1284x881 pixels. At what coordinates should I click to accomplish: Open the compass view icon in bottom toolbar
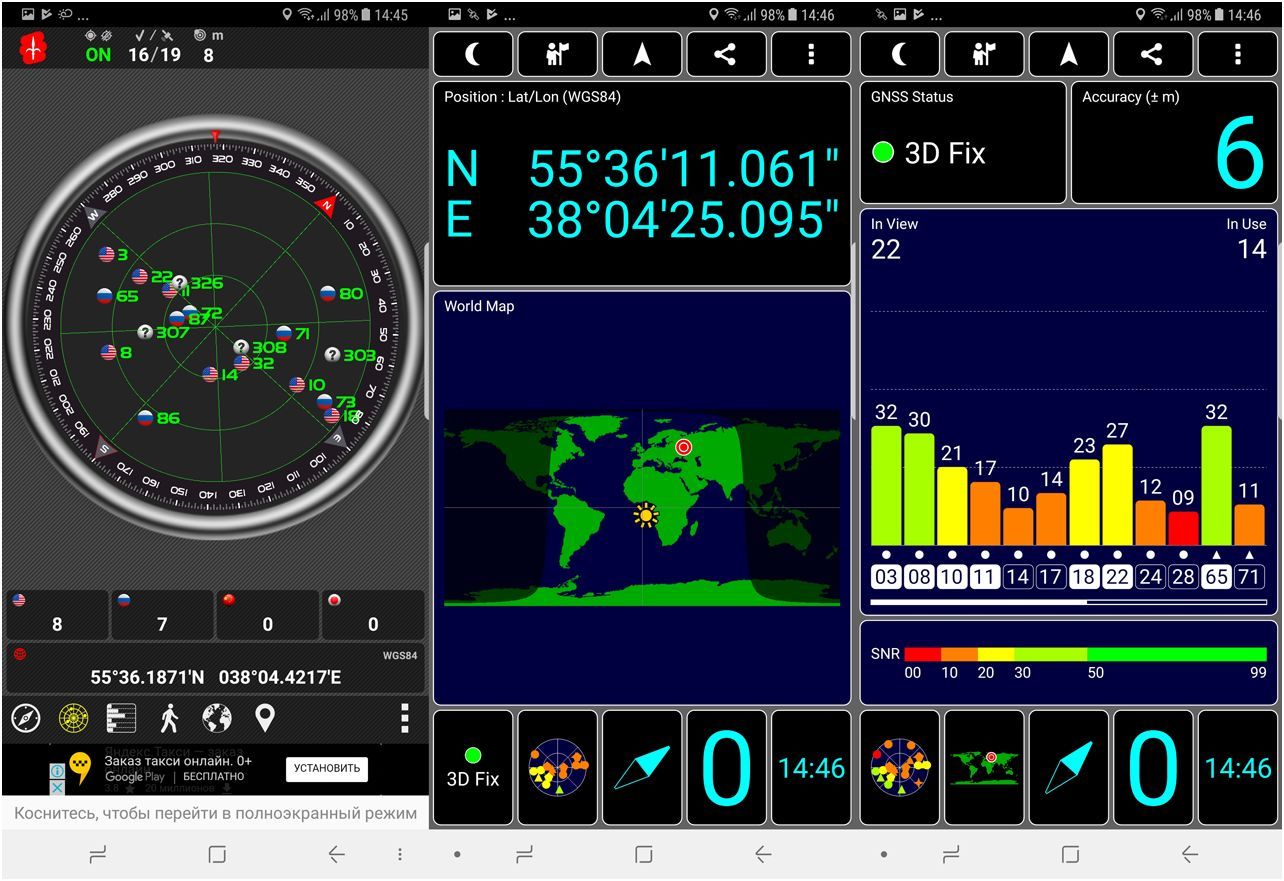26,718
